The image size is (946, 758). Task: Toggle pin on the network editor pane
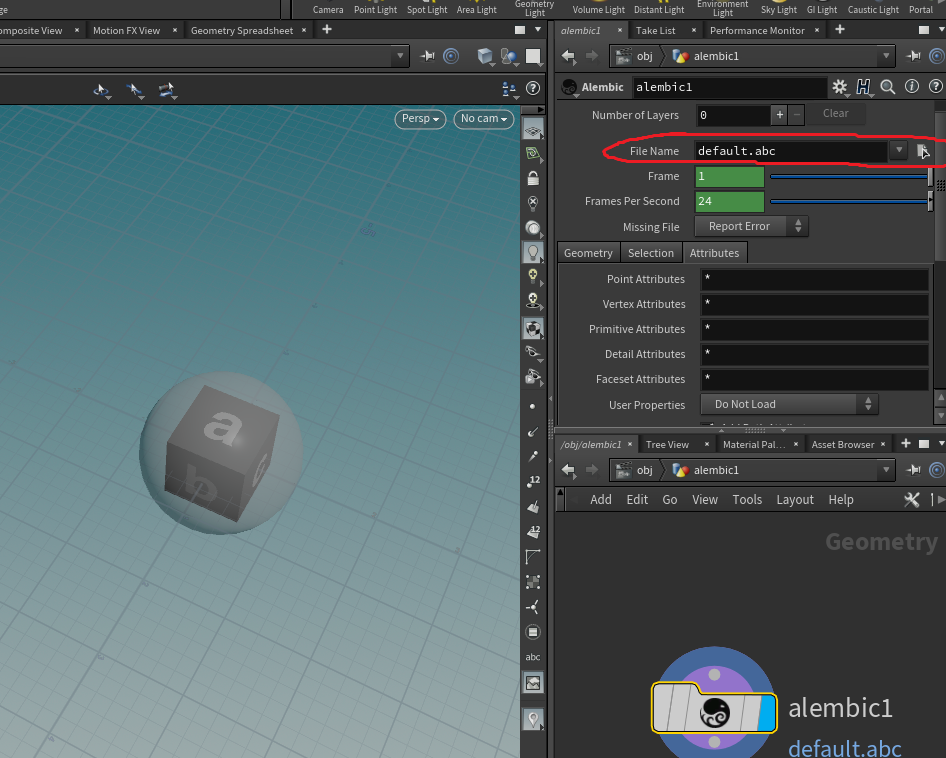tap(914, 470)
